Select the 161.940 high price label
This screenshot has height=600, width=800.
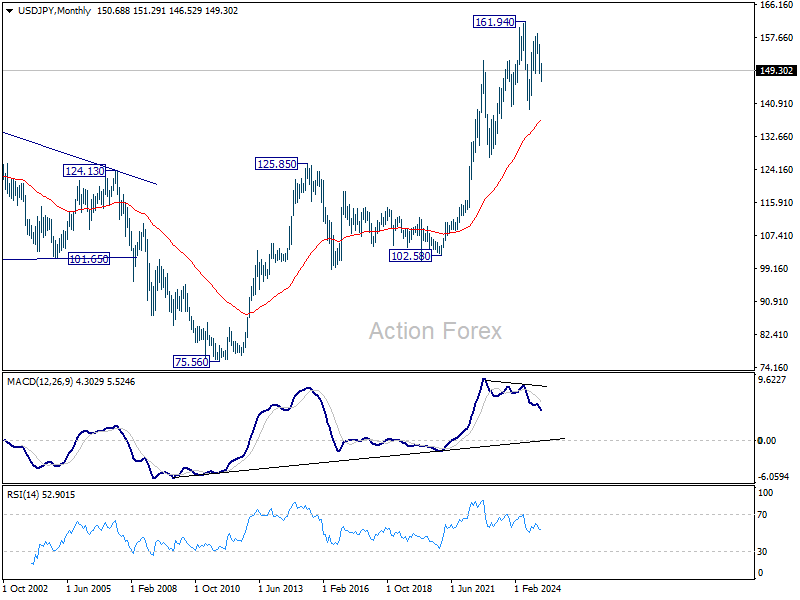[x=494, y=22]
